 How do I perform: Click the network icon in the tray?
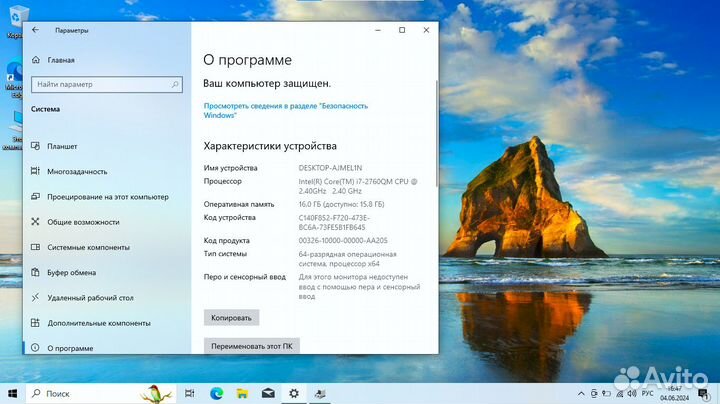pyautogui.click(x=619, y=394)
